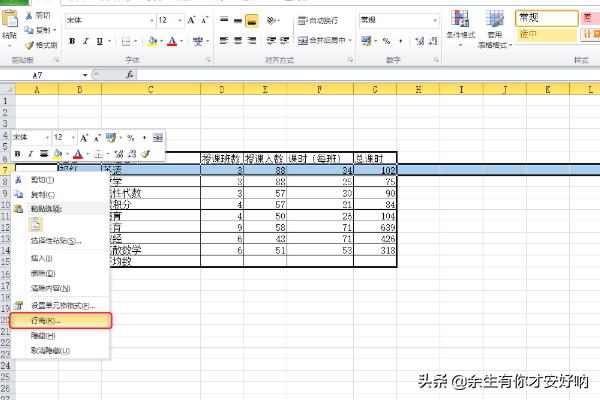Choose 选择性粘贴(S)... from the context menu
Viewport: 600px width, 400px height.
(60, 241)
